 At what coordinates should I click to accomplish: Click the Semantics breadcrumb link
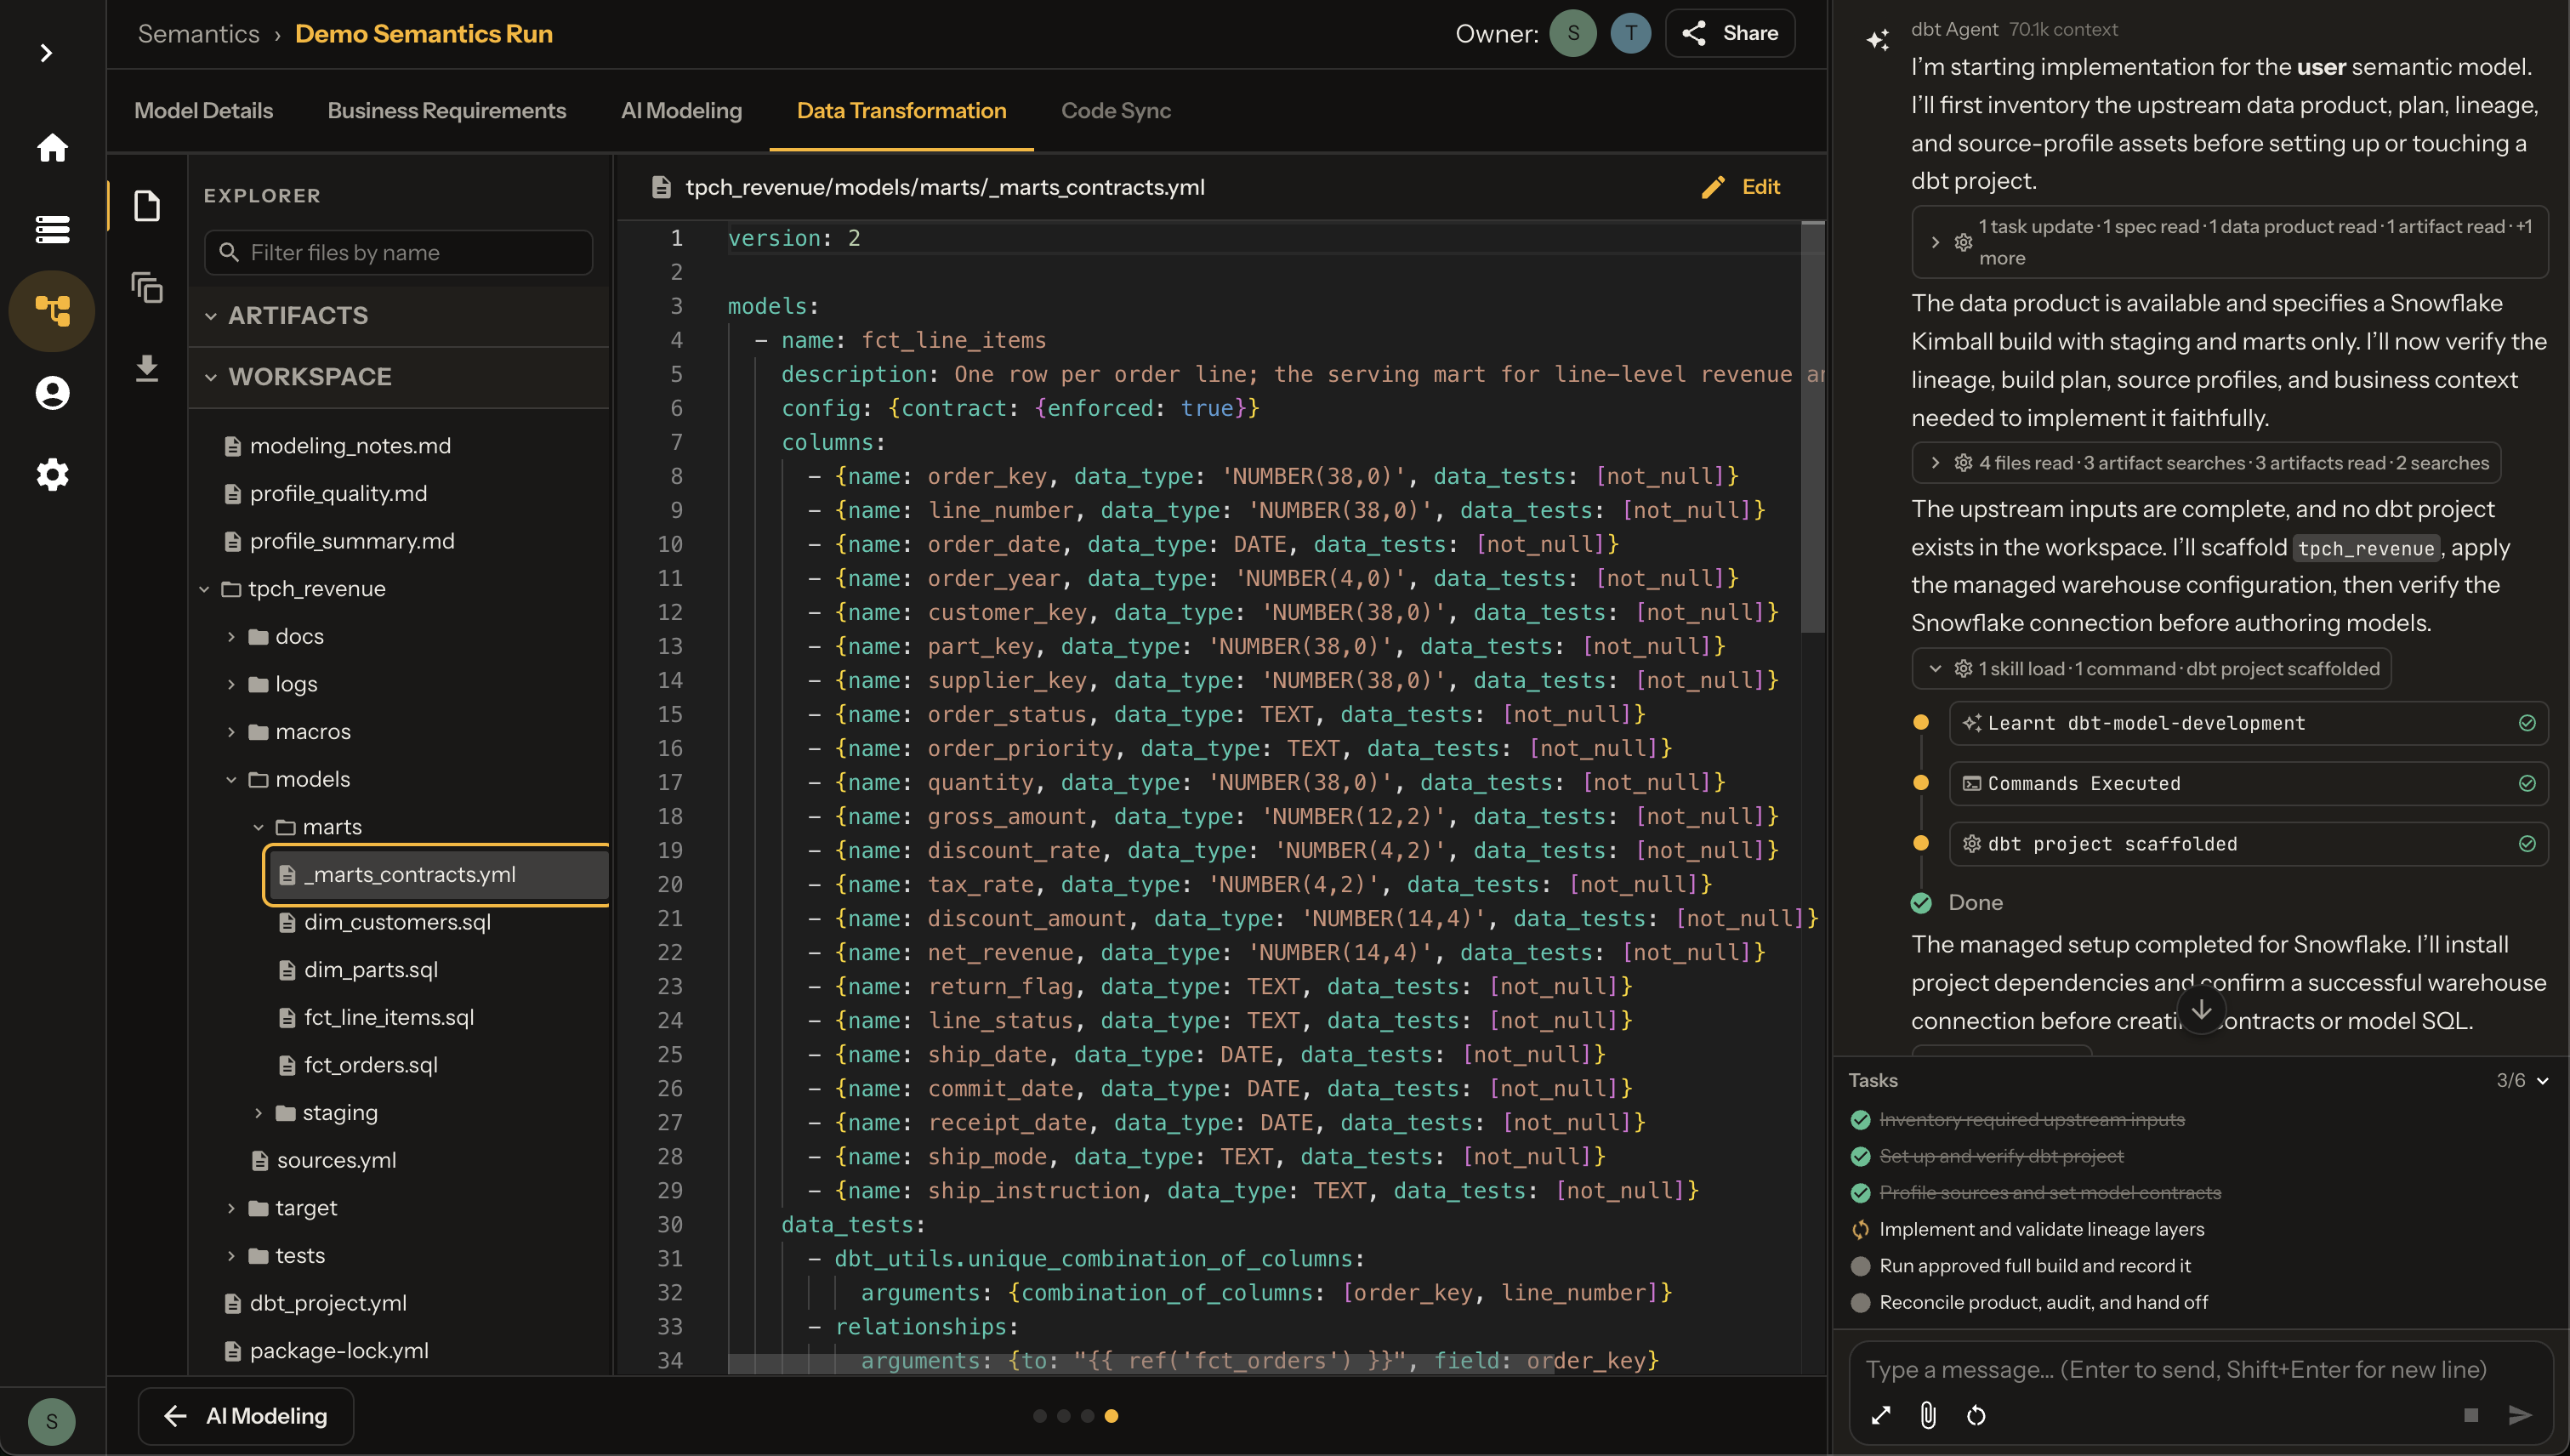pyautogui.click(x=198, y=33)
